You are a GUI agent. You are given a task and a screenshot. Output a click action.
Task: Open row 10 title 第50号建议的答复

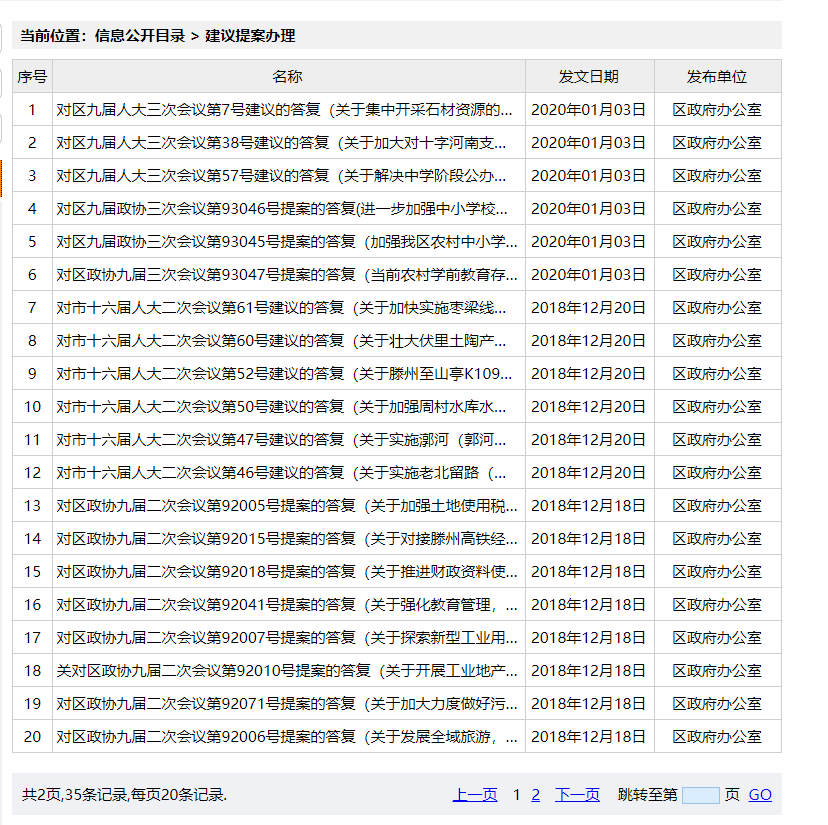coord(281,407)
